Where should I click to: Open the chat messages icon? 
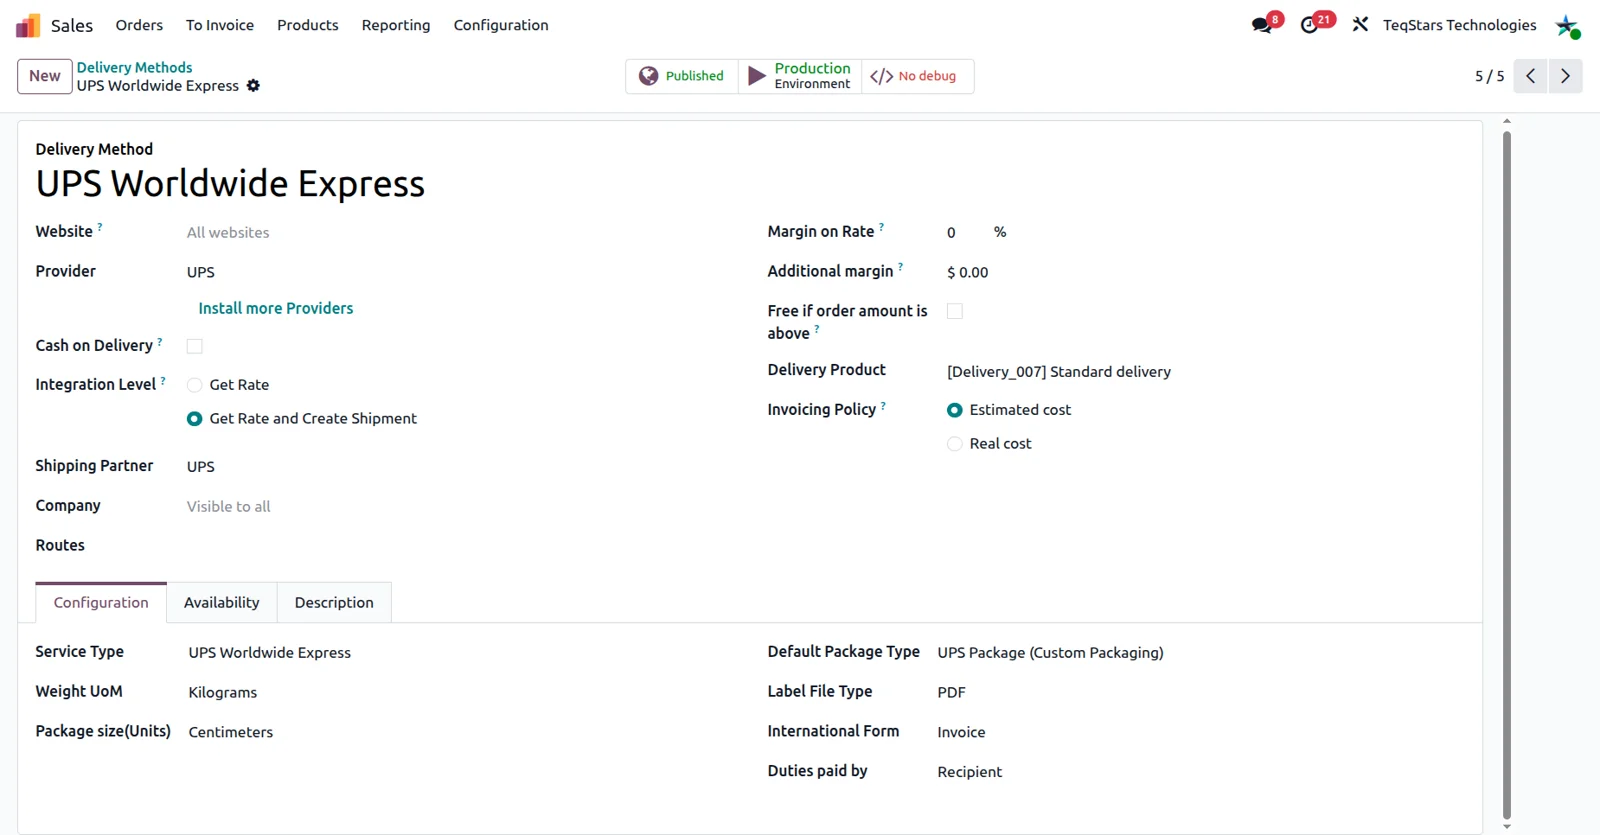pyautogui.click(x=1262, y=25)
